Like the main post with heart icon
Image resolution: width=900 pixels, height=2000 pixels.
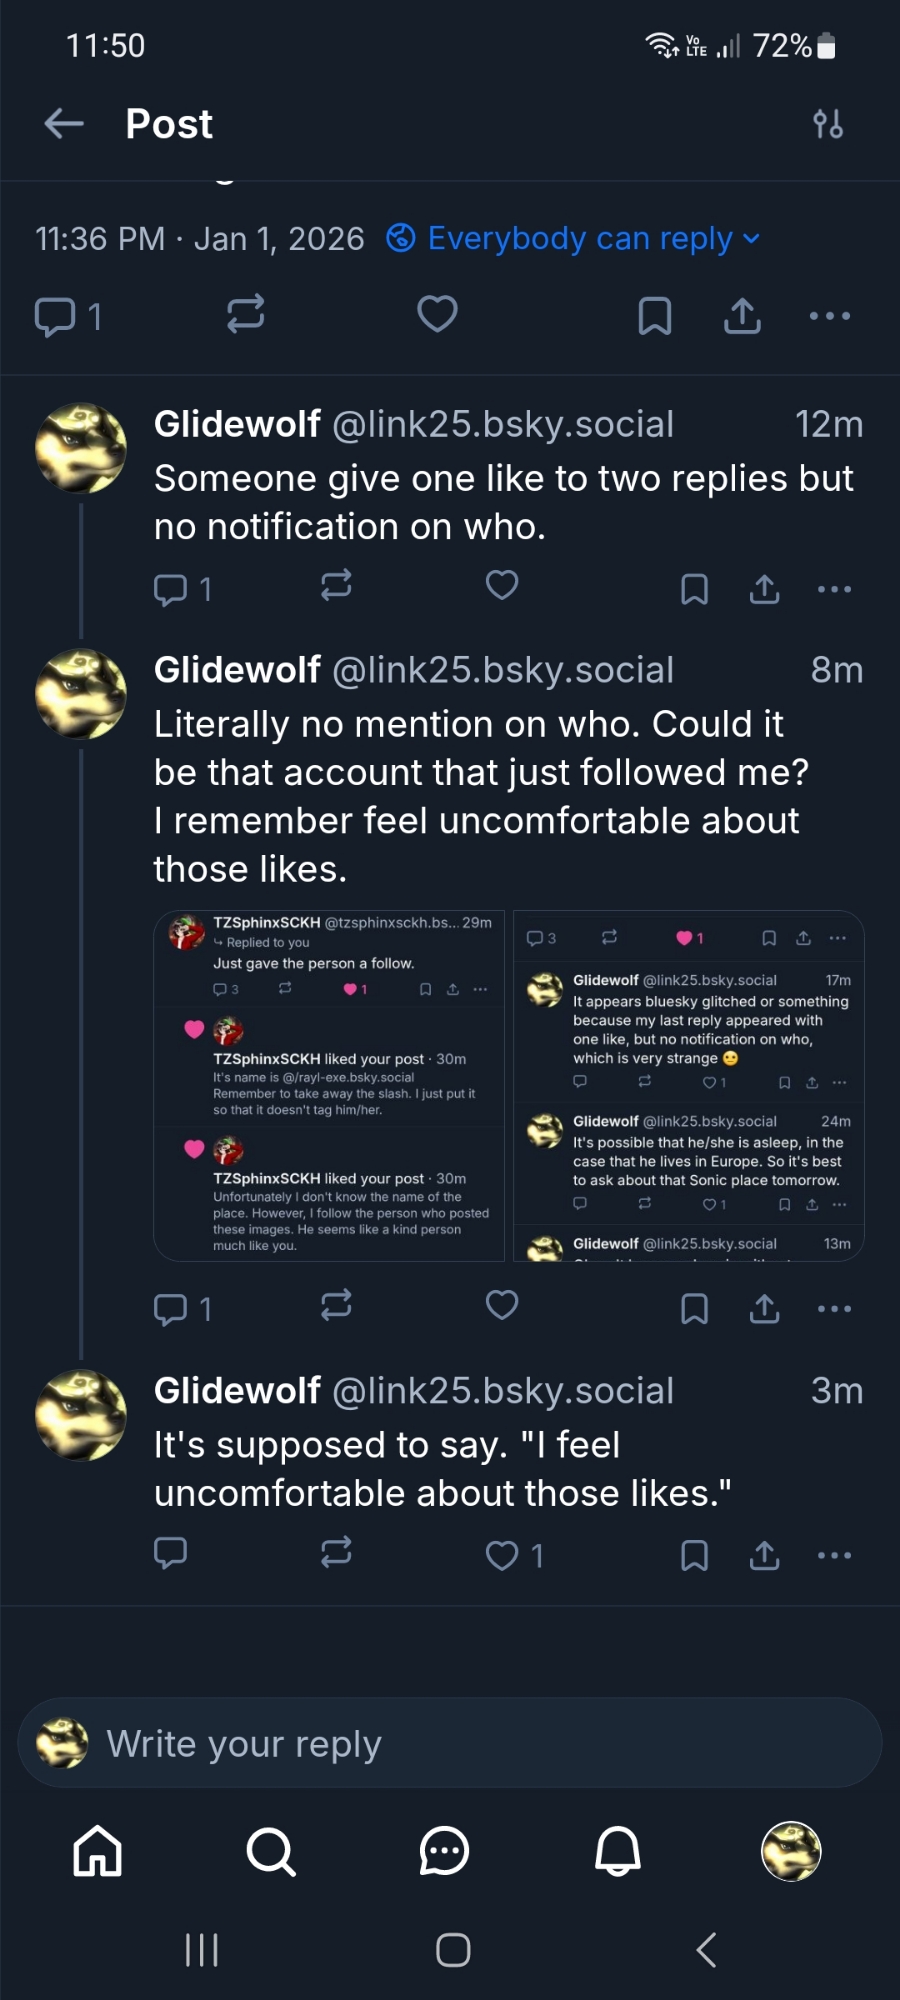click(437, 314)
